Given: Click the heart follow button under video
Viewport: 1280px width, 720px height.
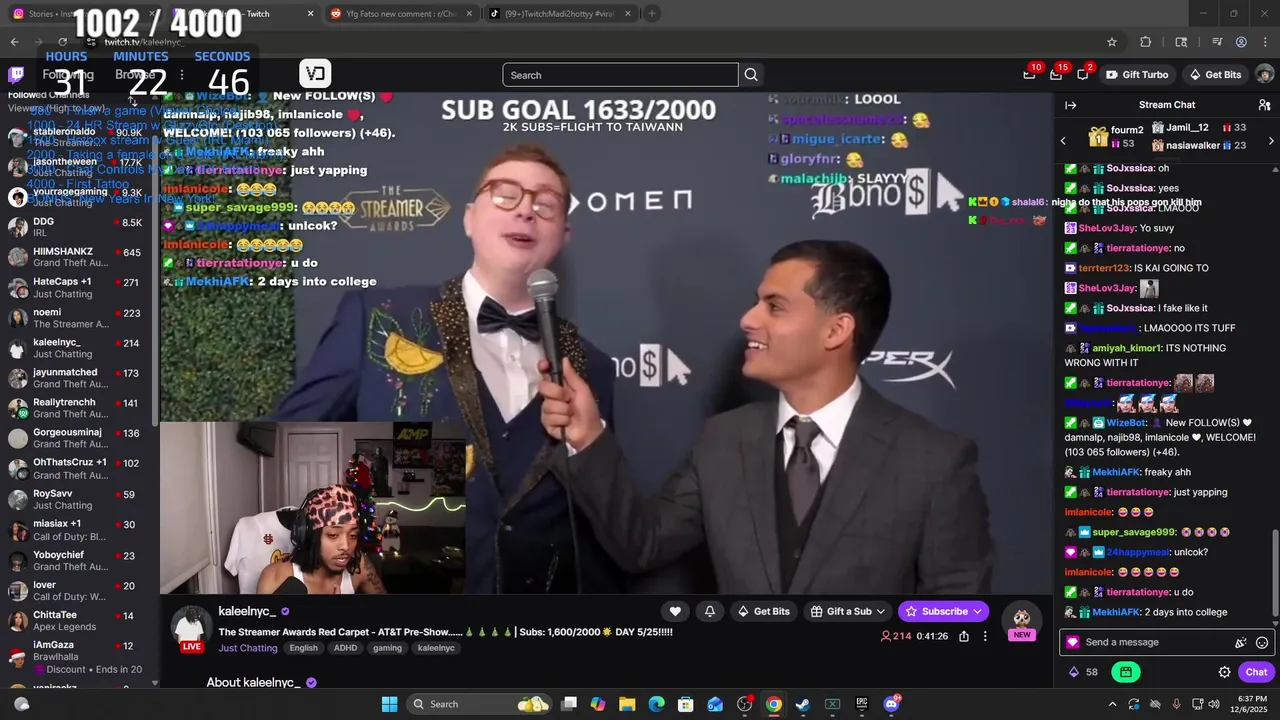Looking at the screenshot, I should click(675, 611).
